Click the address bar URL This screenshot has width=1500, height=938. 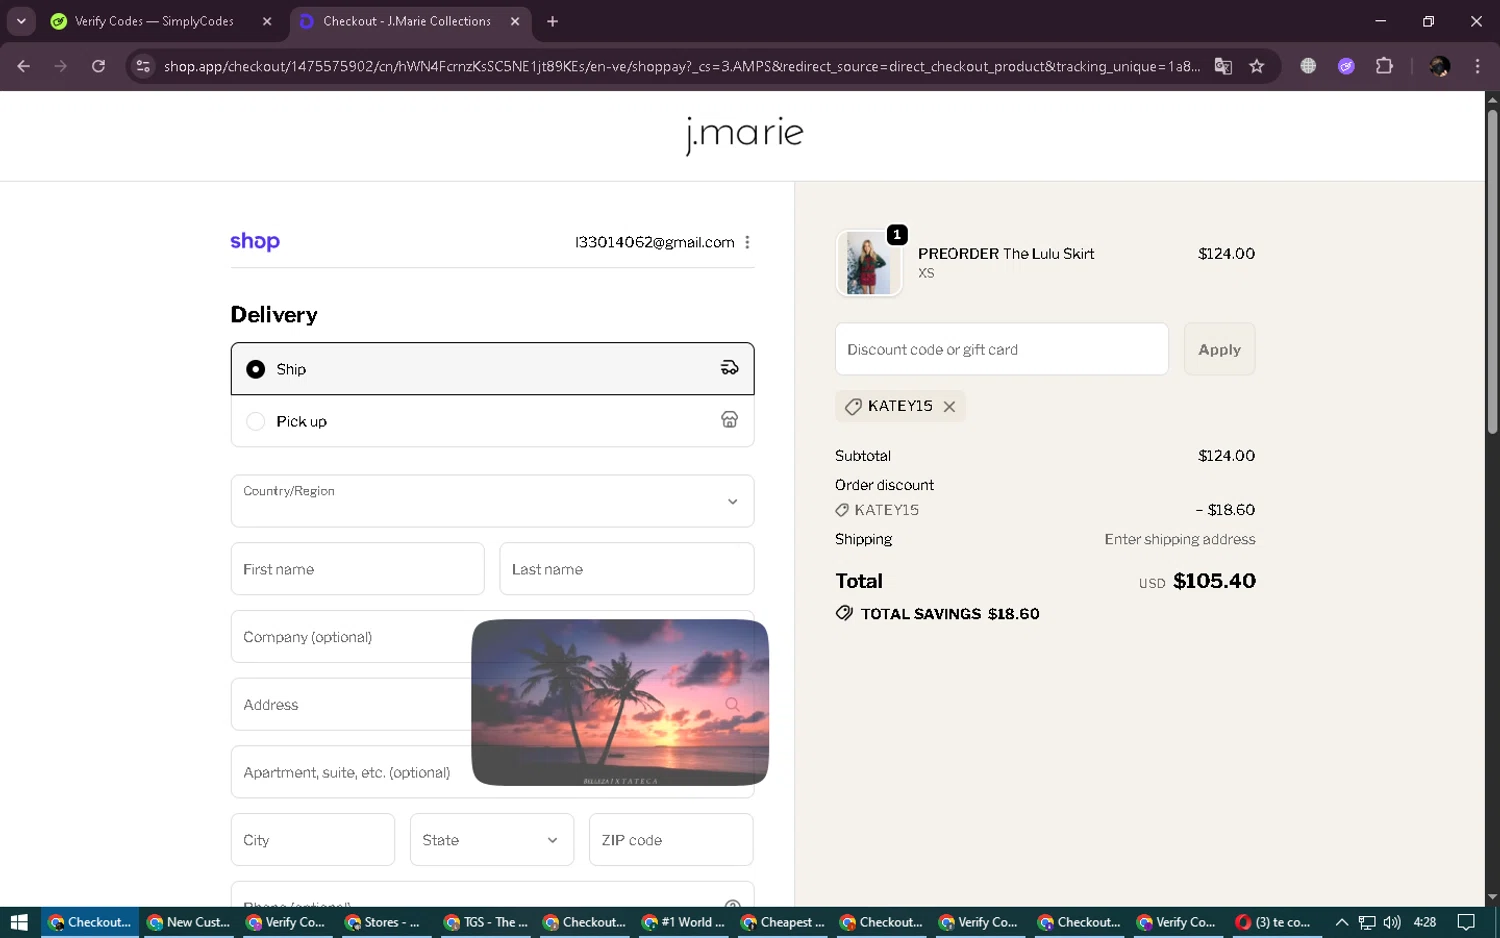[681, 66]
